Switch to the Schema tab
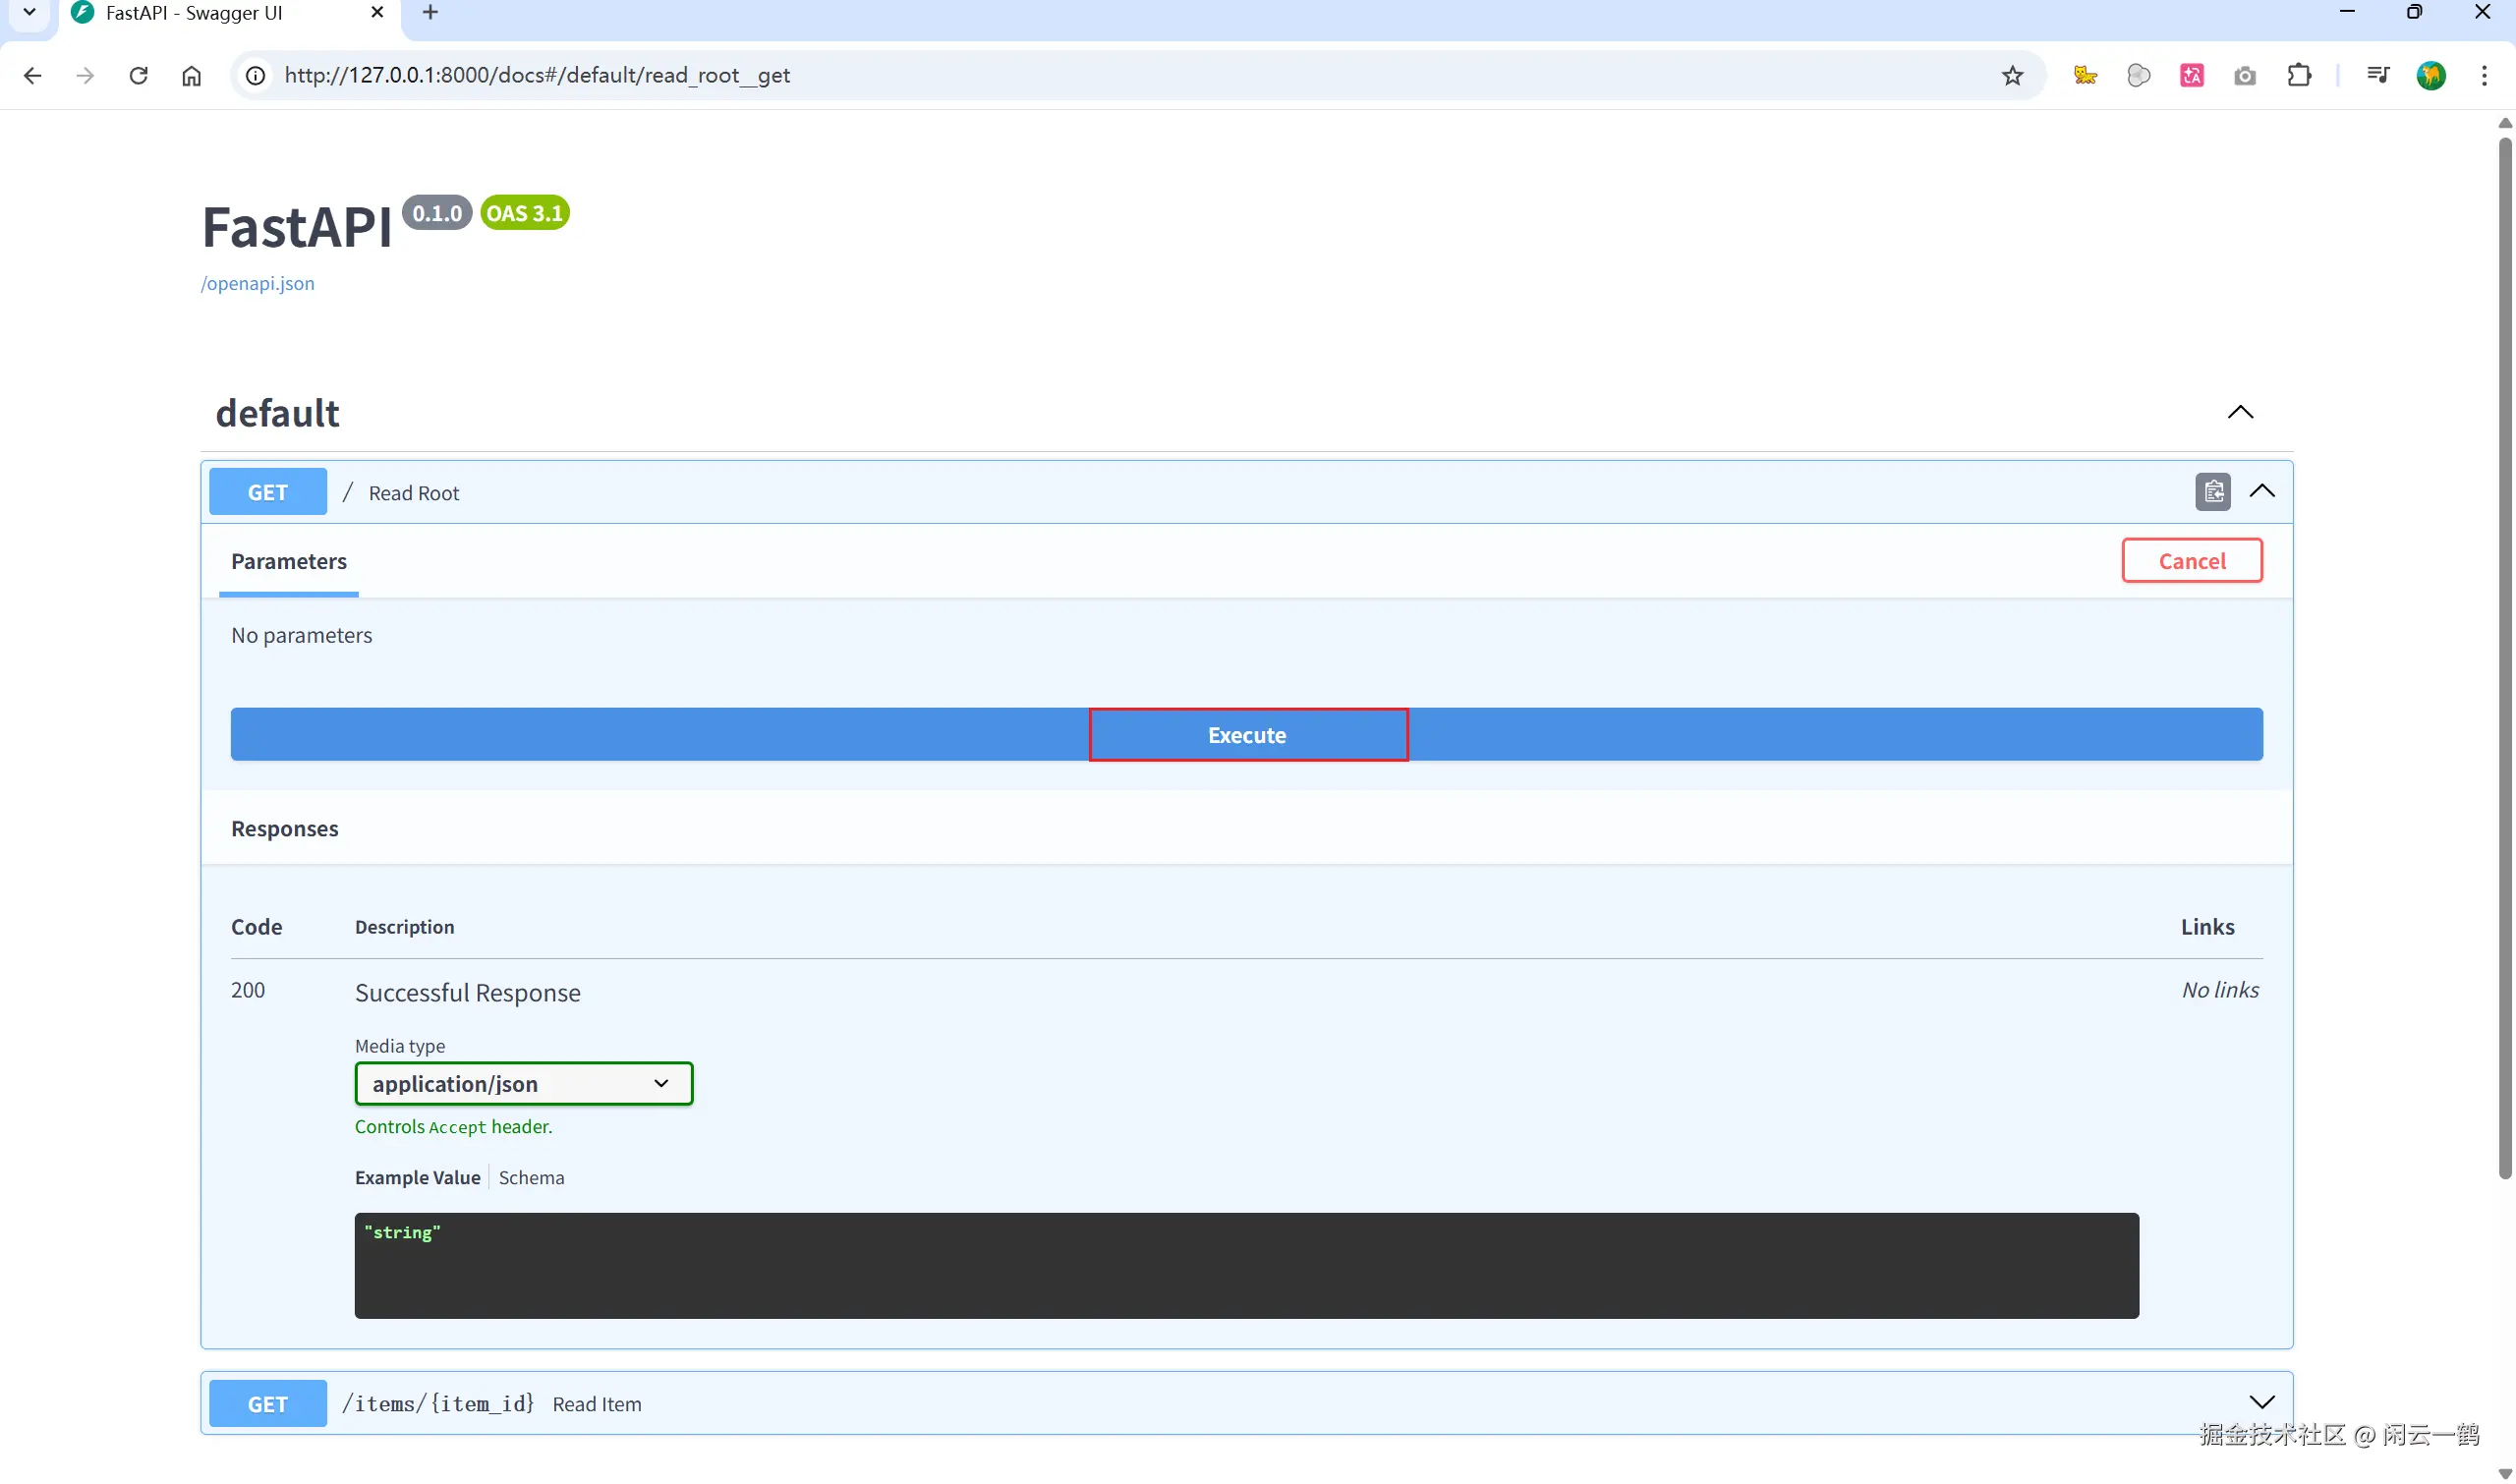Image resolution: width=2516 pixels, height=1484 pixels. (x=531, y=1177)
